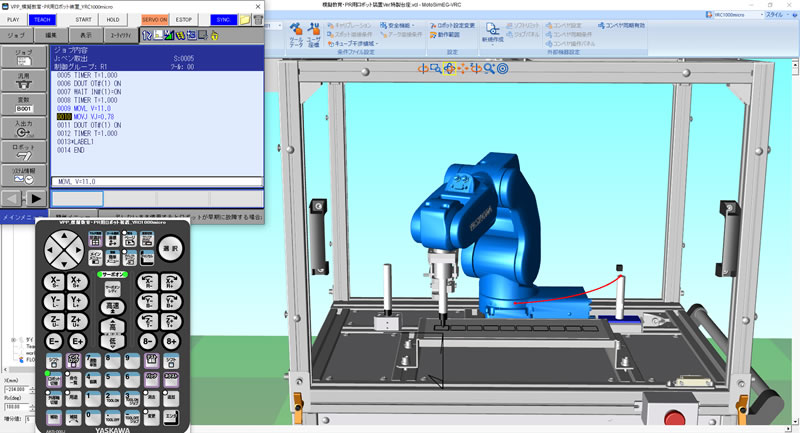Screen dimensions: 800x433
Task: Toggle the SERVO ON button
Action: (x=154, y=19)
